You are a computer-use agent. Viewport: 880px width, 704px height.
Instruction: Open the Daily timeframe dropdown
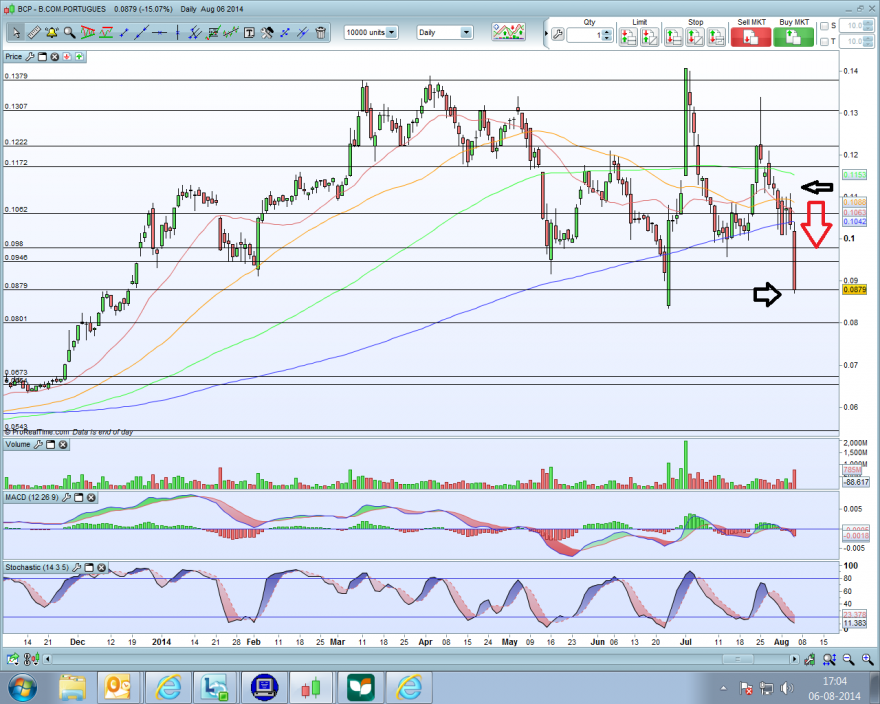466,33
